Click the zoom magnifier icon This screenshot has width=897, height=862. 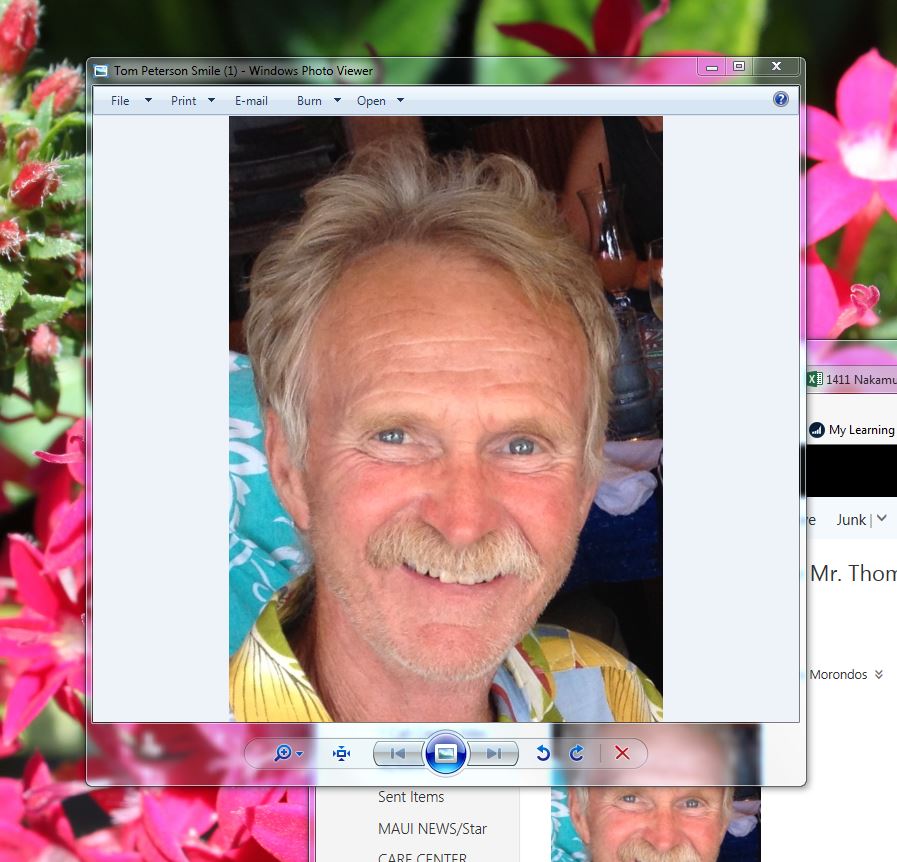[x=283, y=753]
